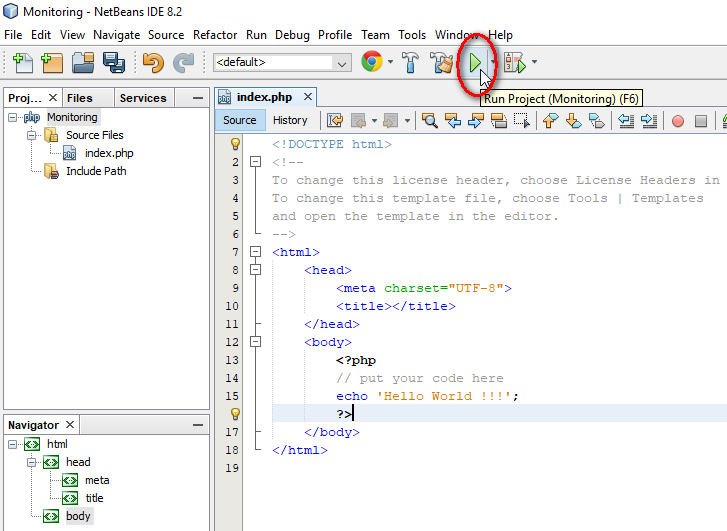Click the Build Project hammer icon
The image size is (727, 531).
click(410, 63)
